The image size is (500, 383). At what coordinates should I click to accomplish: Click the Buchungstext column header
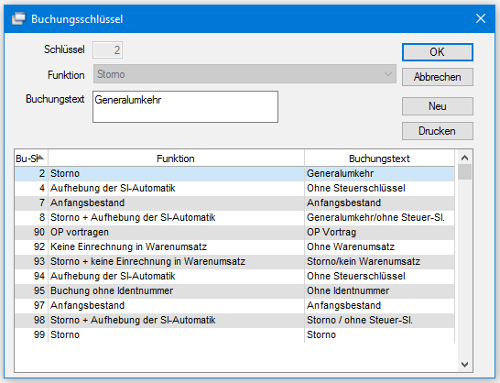[x=379, y=158]
